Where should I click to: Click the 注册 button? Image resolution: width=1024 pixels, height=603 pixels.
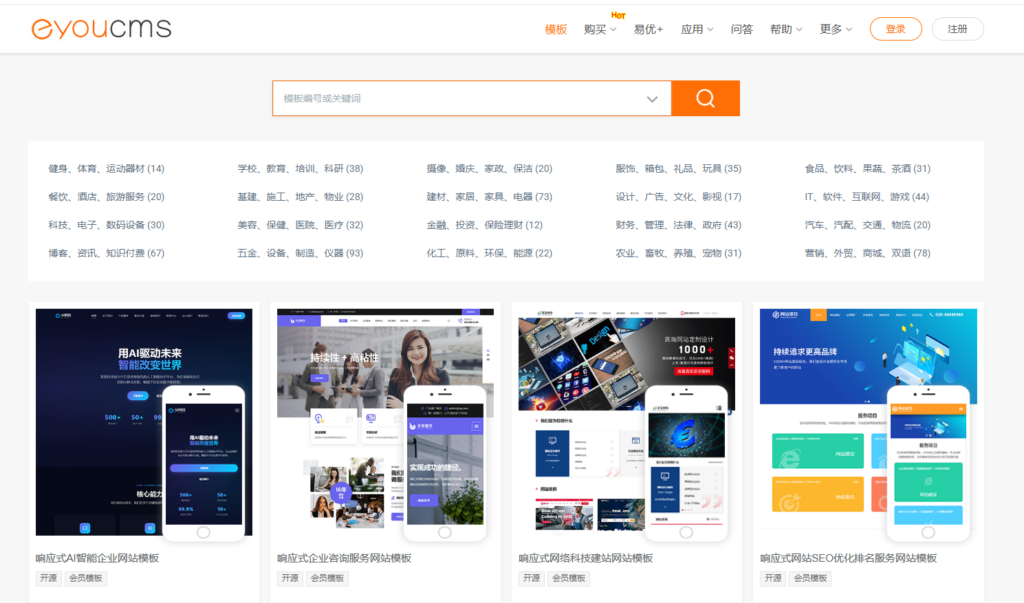[x=957, y=28]
